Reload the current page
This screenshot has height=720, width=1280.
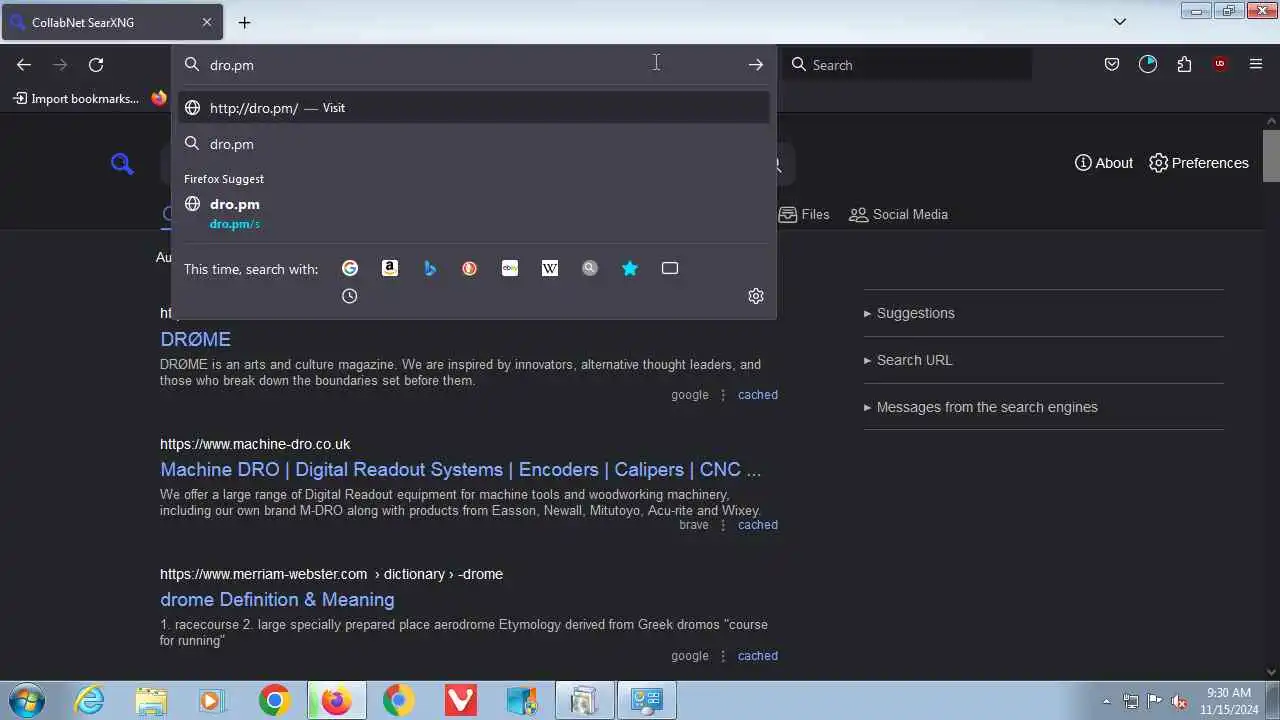point(96,65)
